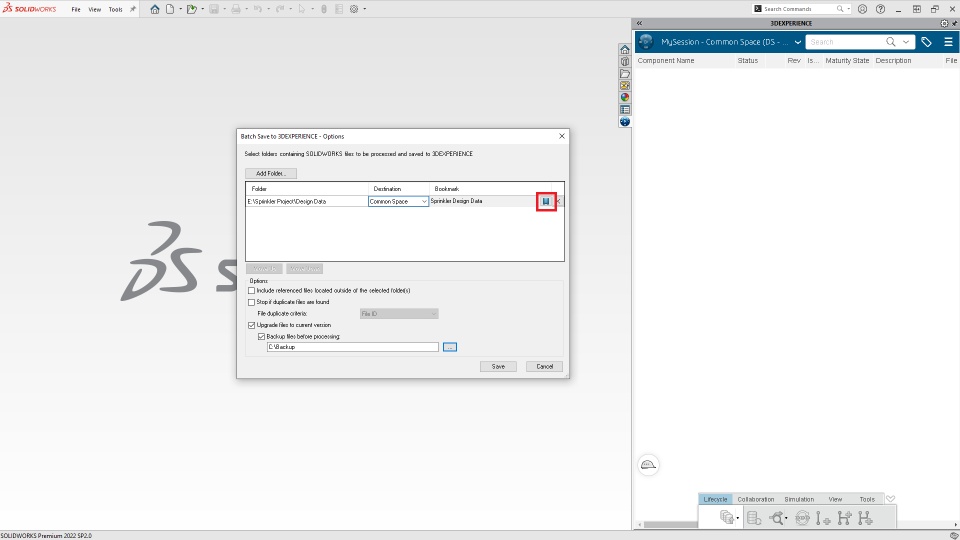
Task: Click the 3DEXPERIENCE panel settings gear
Action: [944, 23]
